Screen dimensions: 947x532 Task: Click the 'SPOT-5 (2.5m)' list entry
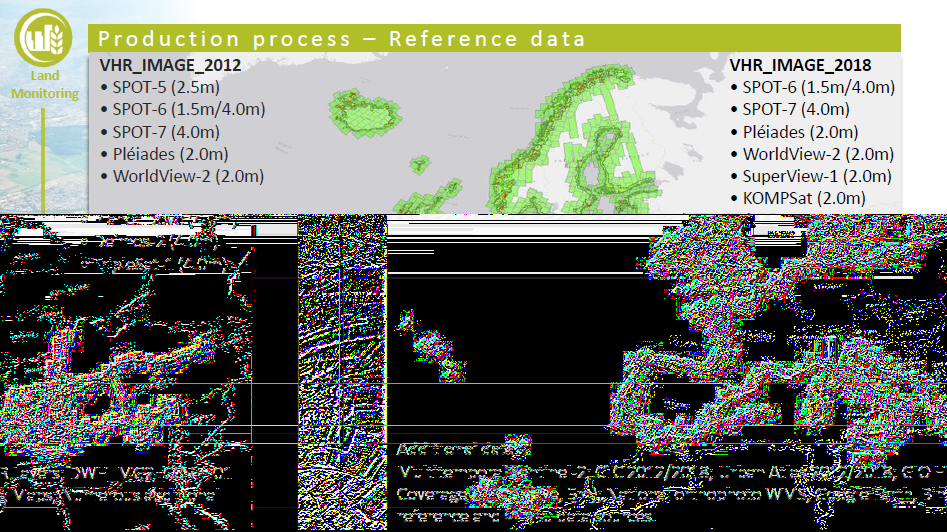(166, 87)
